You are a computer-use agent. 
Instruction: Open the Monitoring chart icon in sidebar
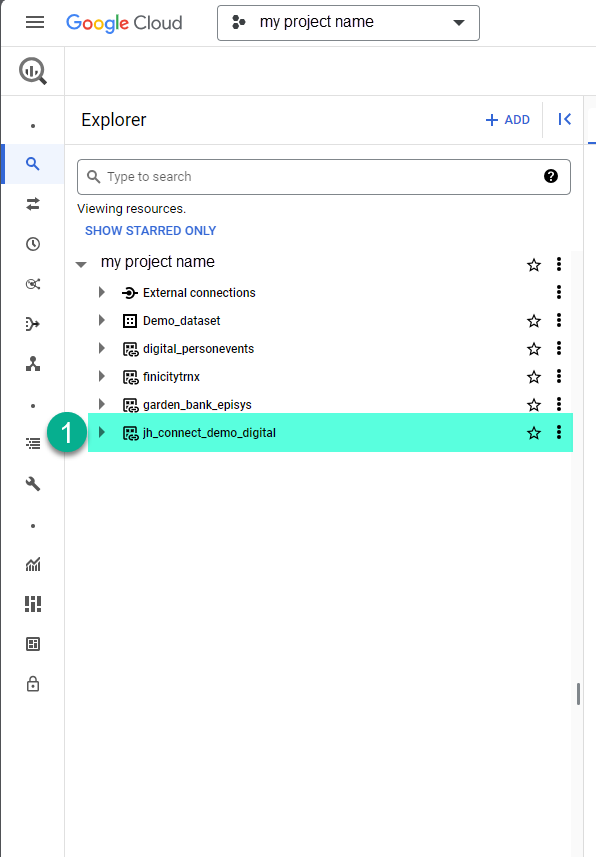(x=33, y=564)
